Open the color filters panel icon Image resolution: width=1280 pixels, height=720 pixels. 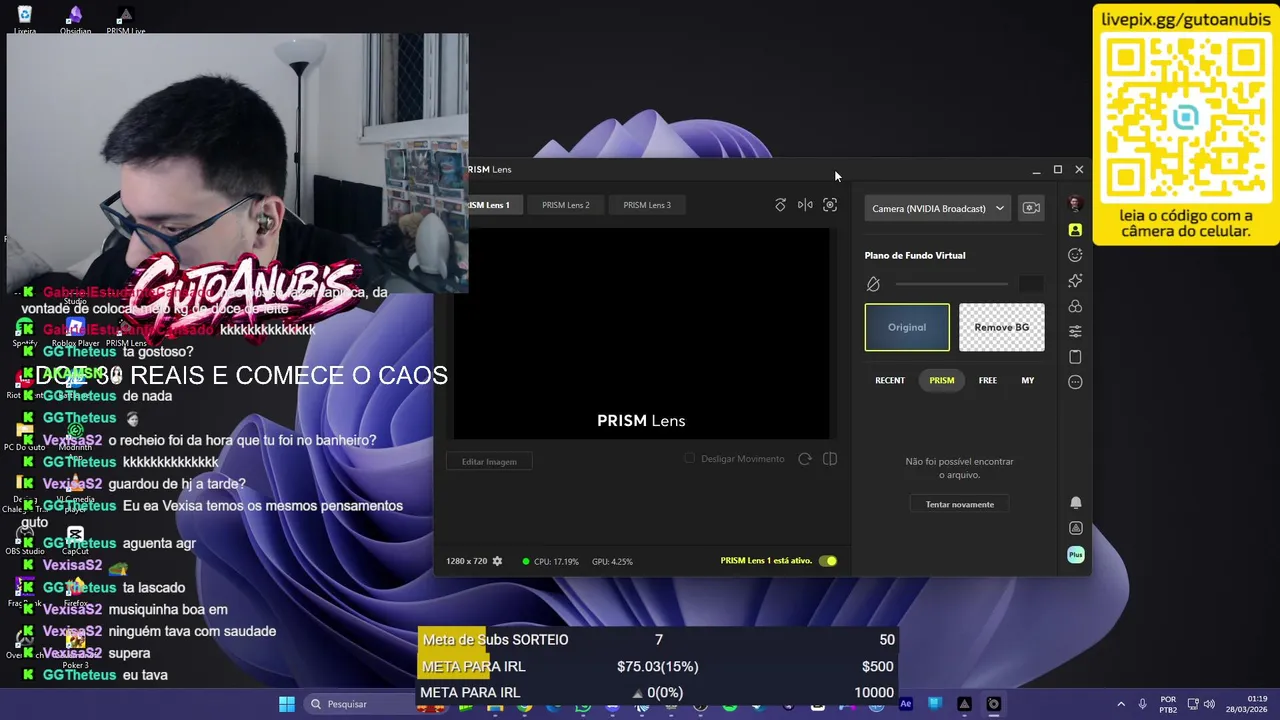(1075, 306)
